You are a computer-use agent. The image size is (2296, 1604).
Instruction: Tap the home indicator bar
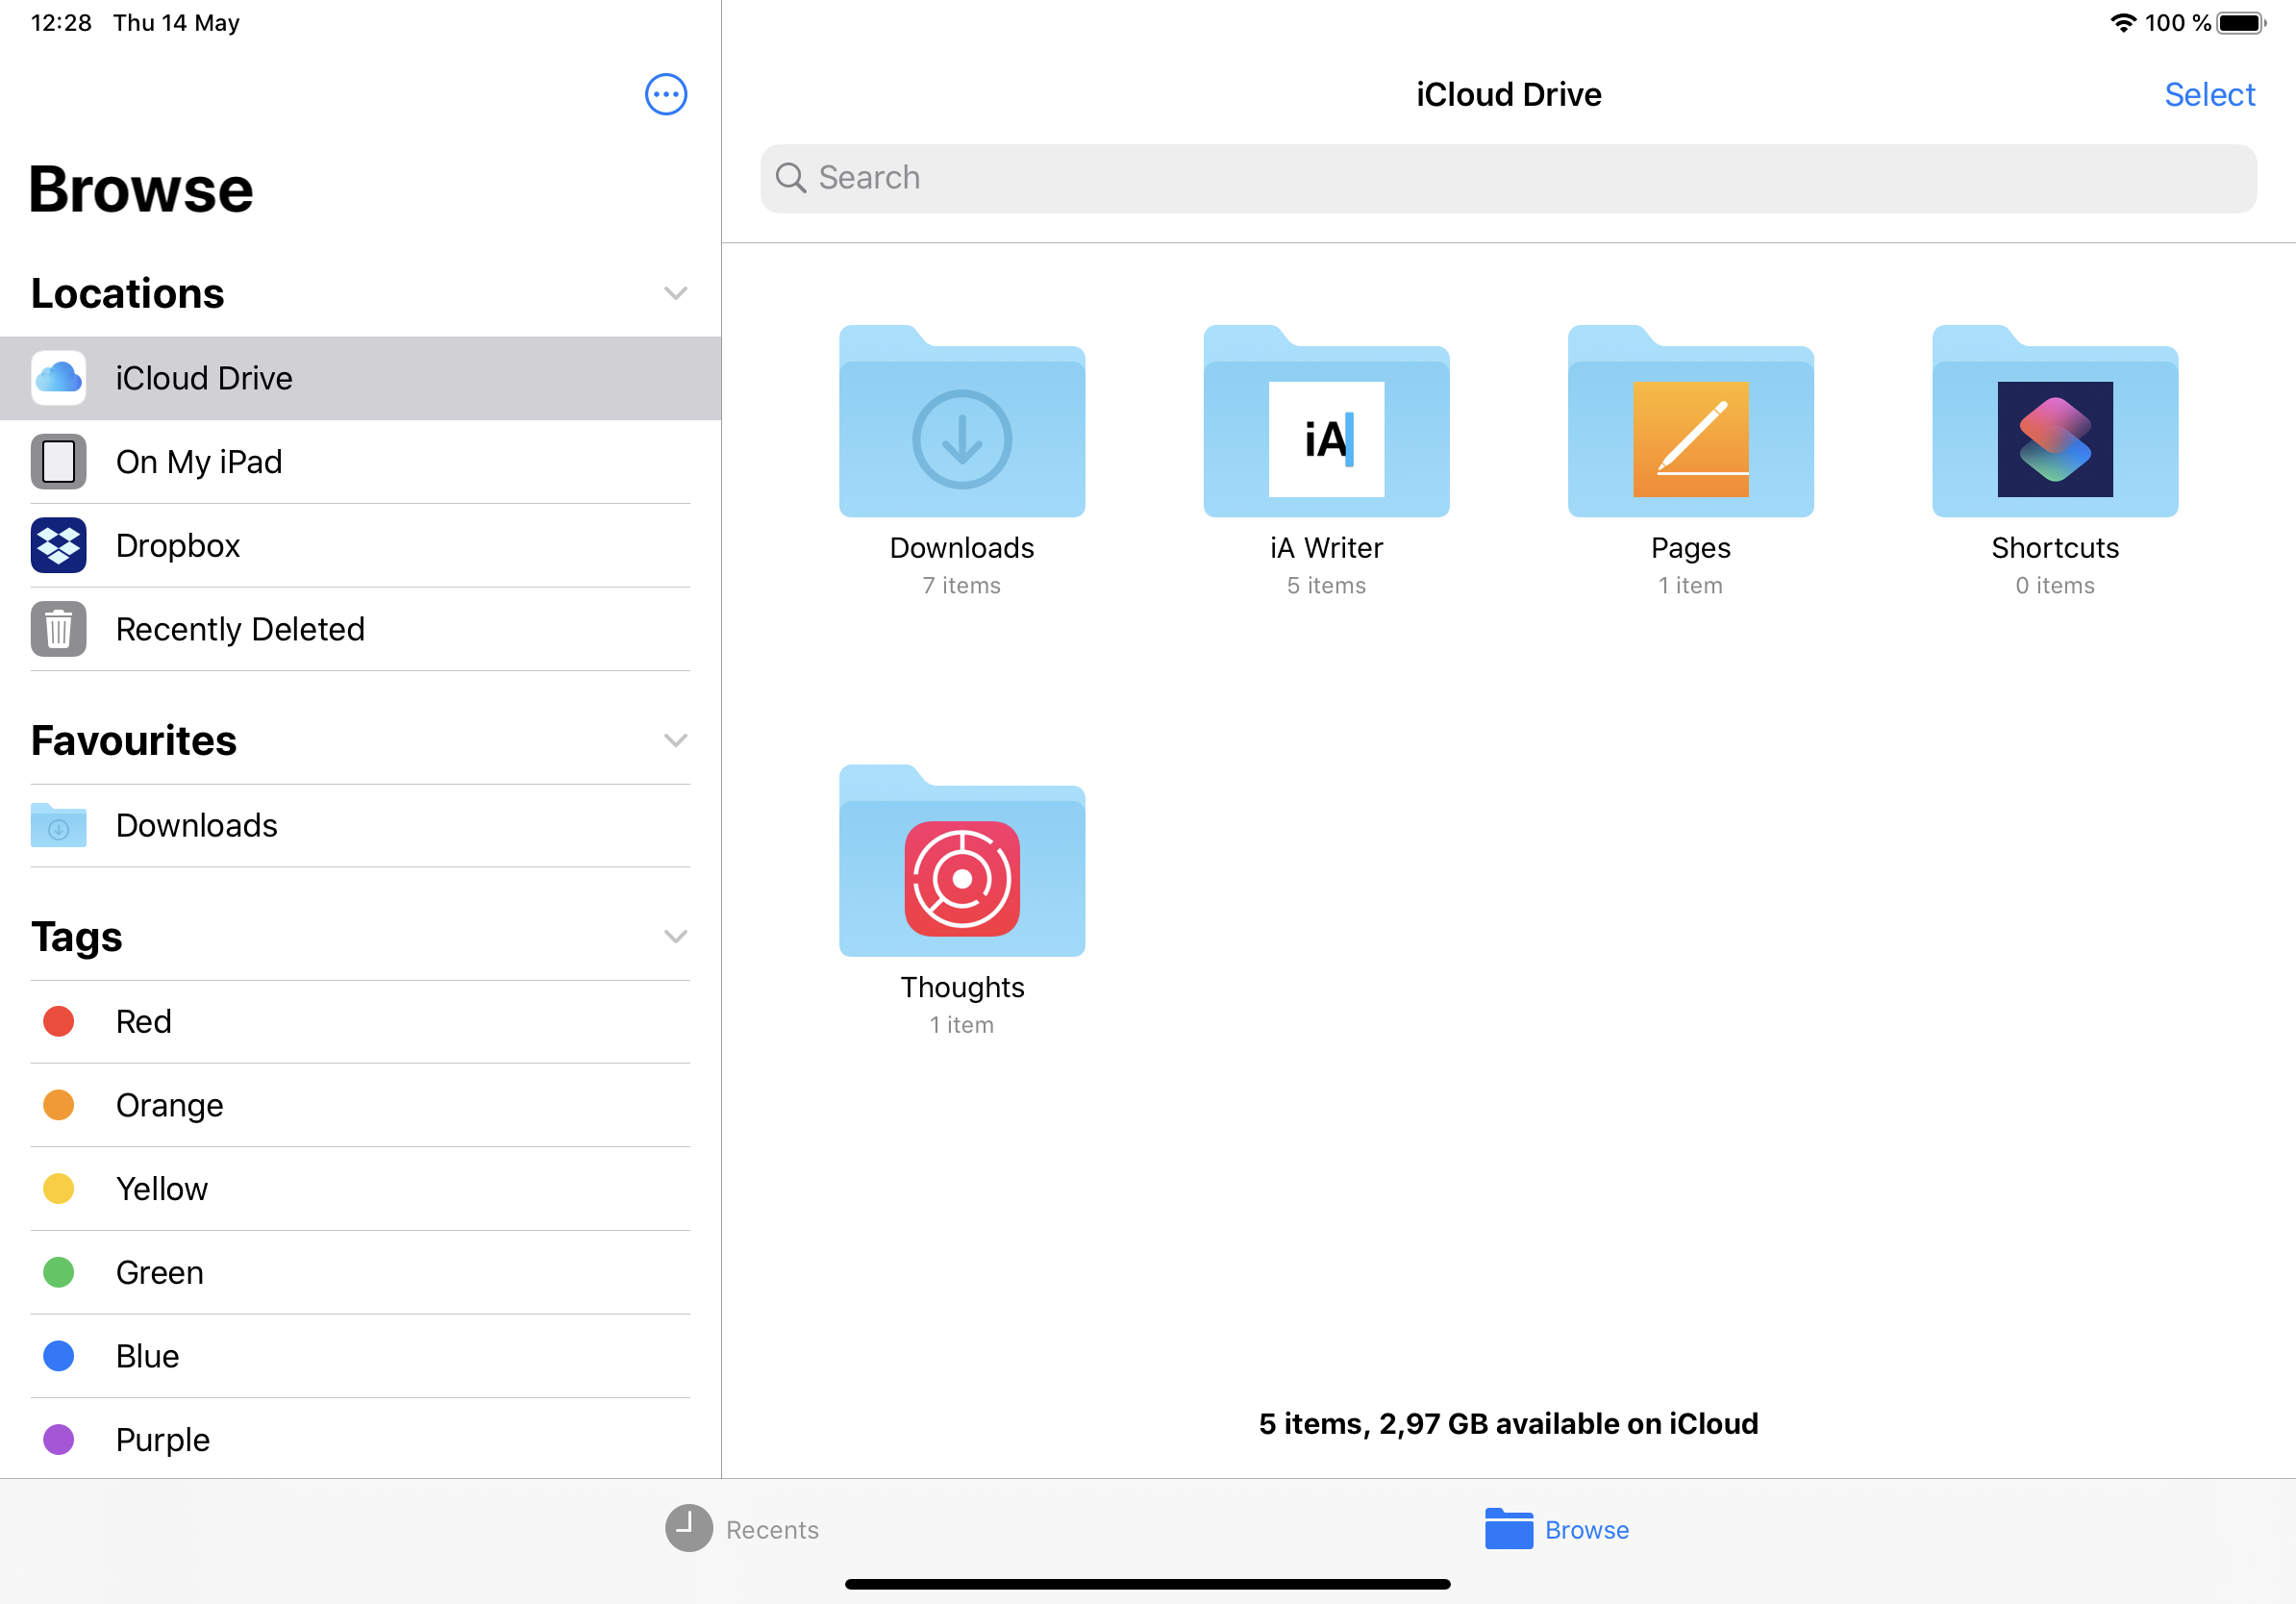coord(1147,1584)
